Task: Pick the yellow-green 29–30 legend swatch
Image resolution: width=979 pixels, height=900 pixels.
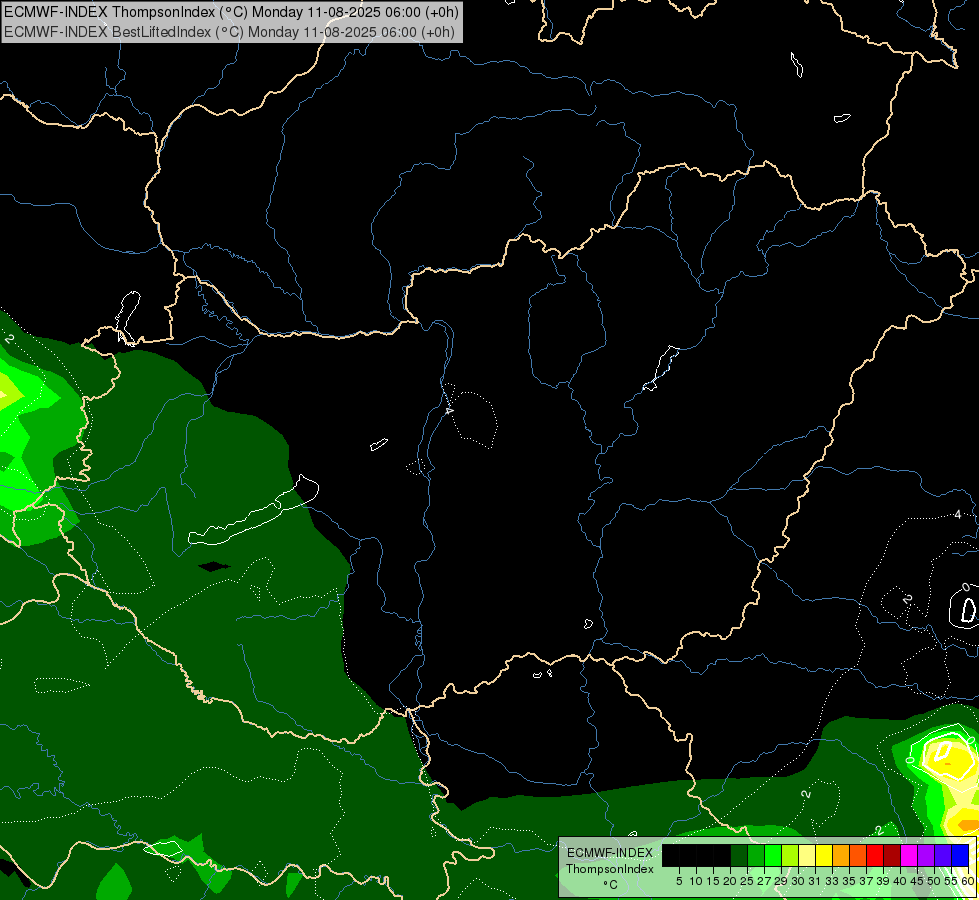Action: [x=790, y=855]
